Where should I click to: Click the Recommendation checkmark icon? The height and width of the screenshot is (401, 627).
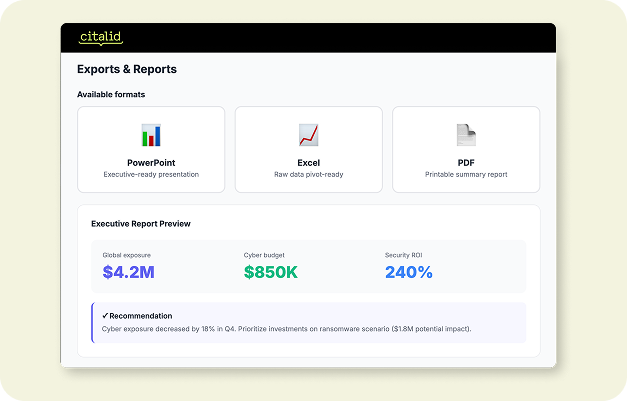tap(105, 316)
